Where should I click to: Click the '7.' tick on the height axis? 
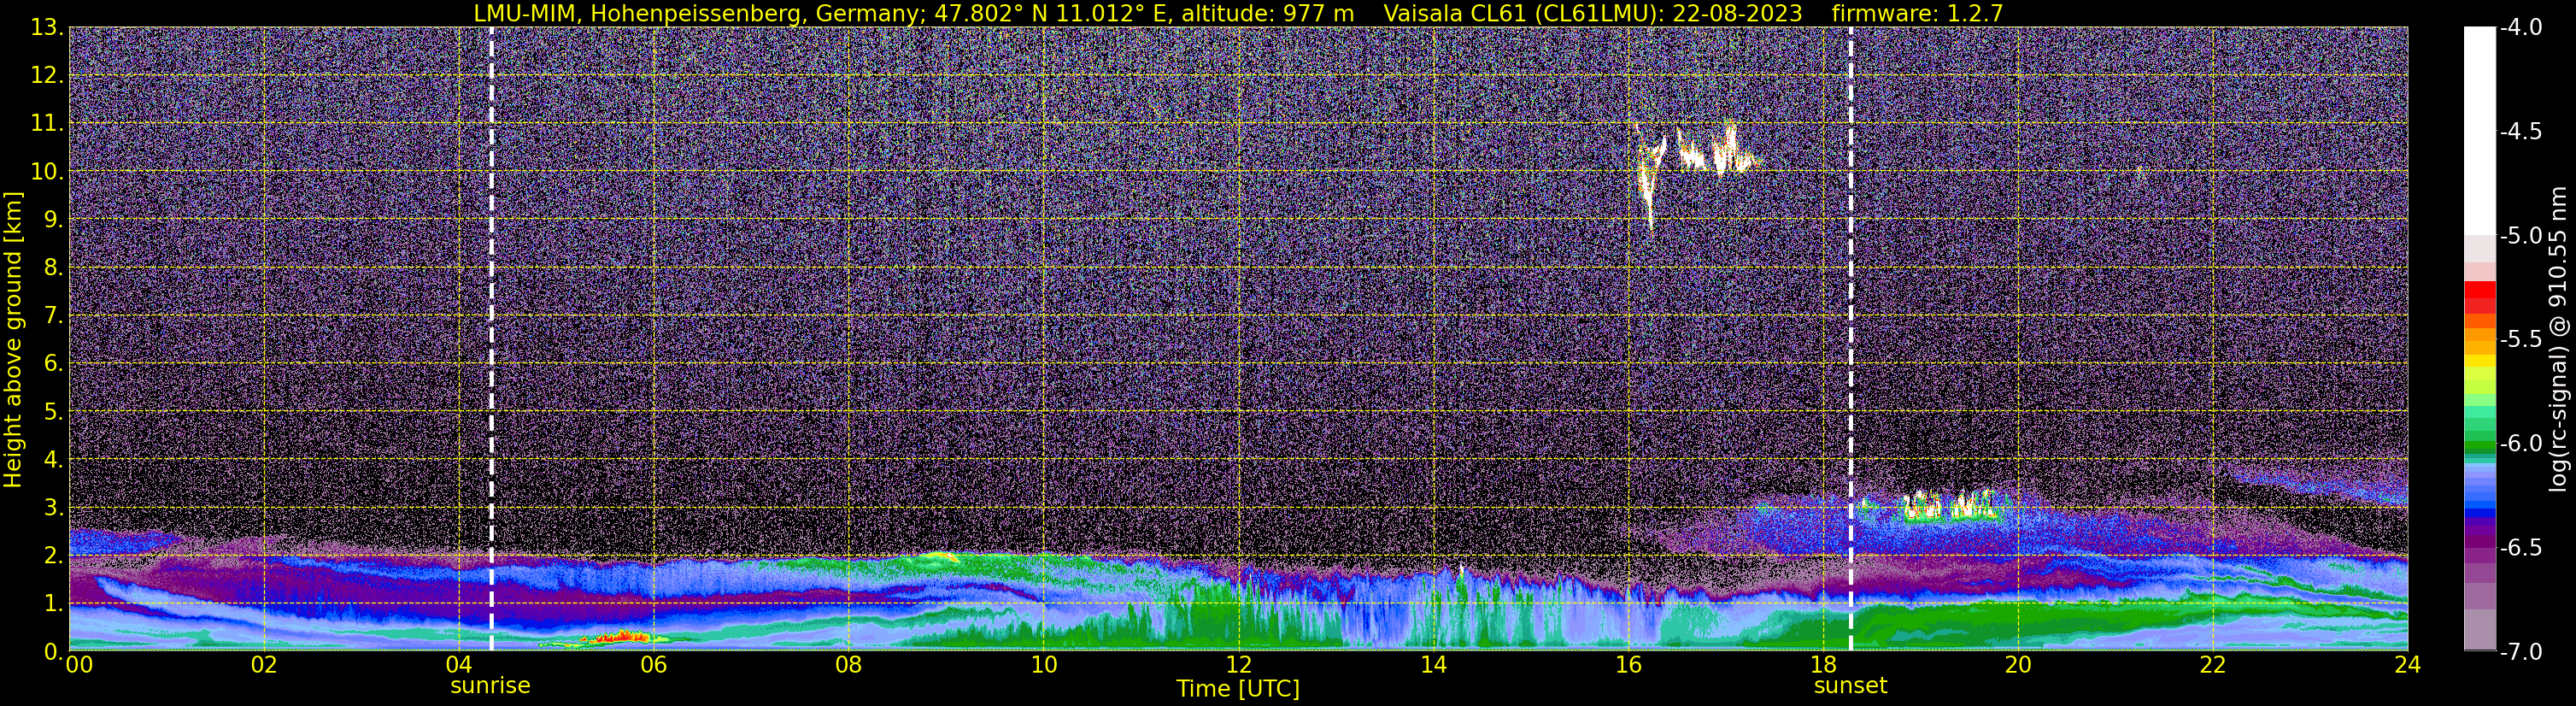[x=54, y=316]
